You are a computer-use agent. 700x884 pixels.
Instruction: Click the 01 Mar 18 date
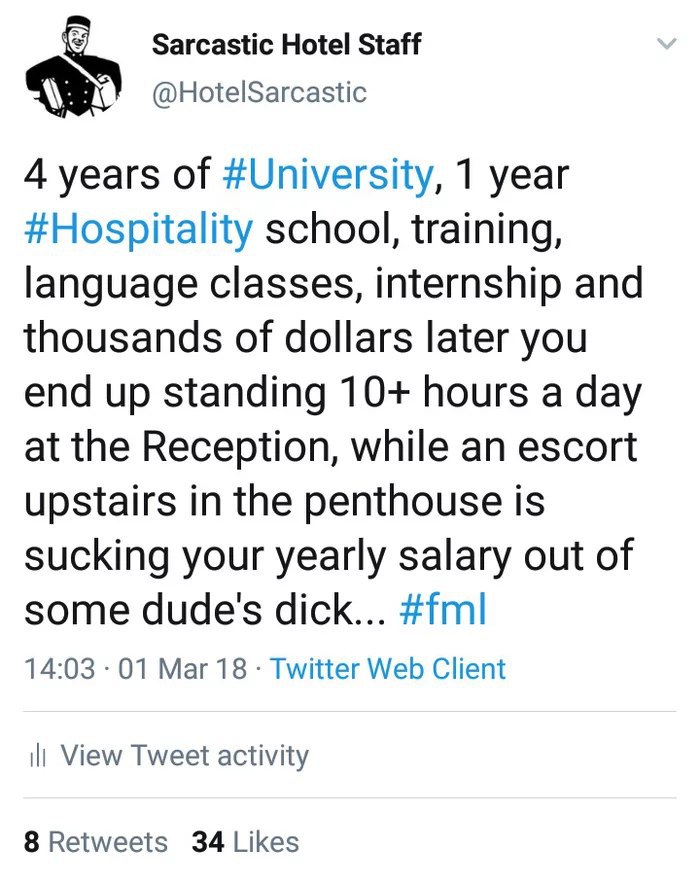(x=182, y=668)
